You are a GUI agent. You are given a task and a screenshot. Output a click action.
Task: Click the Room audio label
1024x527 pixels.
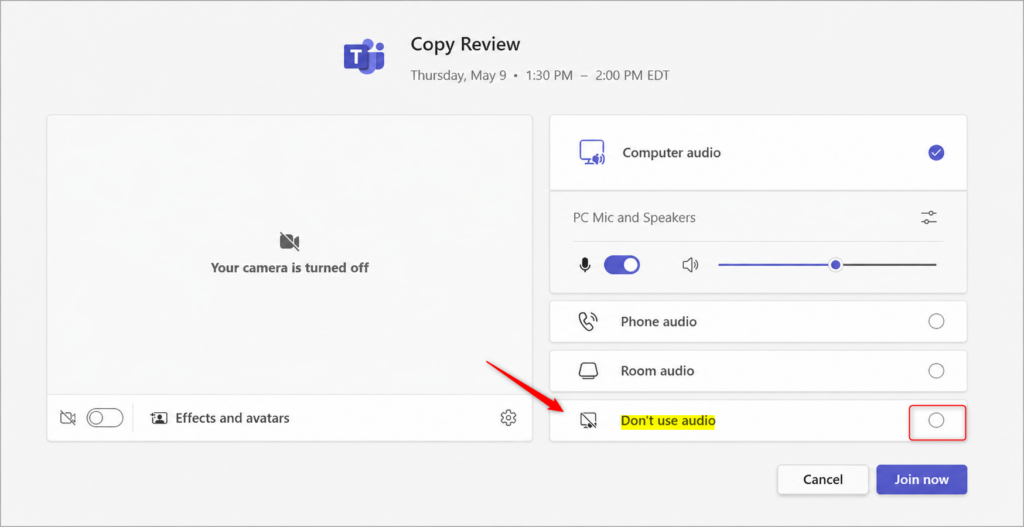click(657, 371)
